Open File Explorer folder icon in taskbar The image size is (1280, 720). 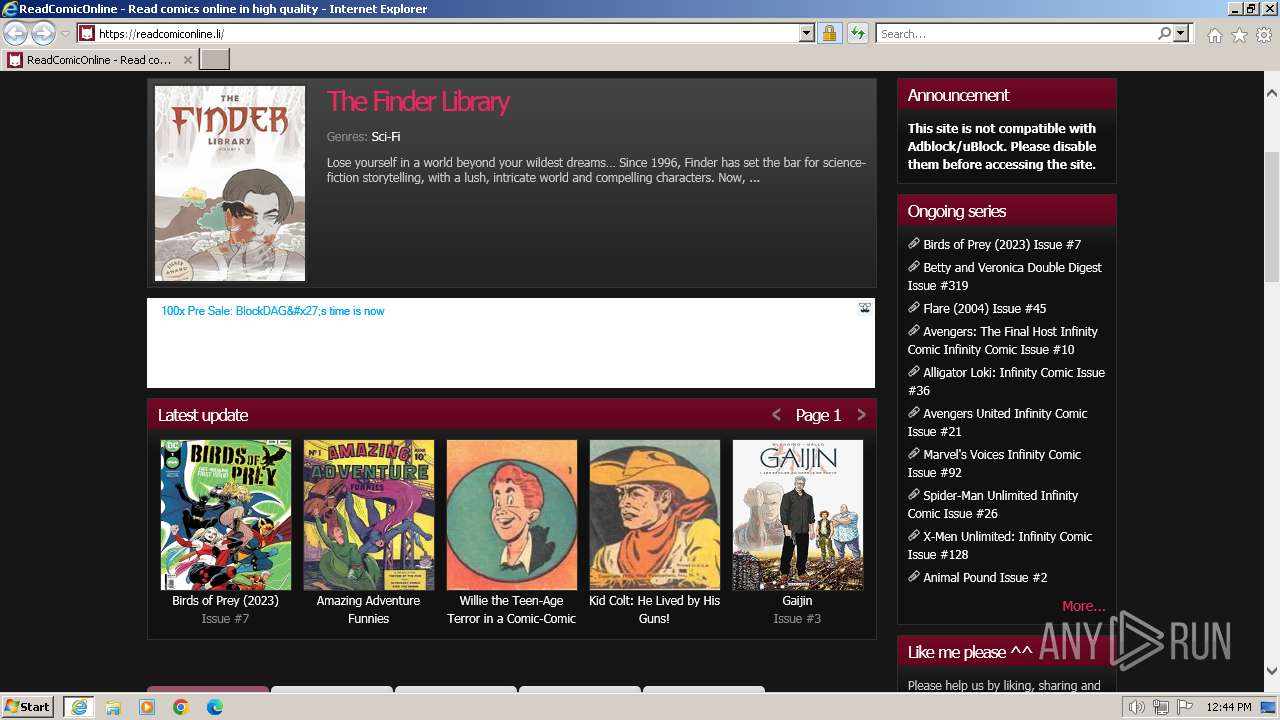[x=113, y=707]
